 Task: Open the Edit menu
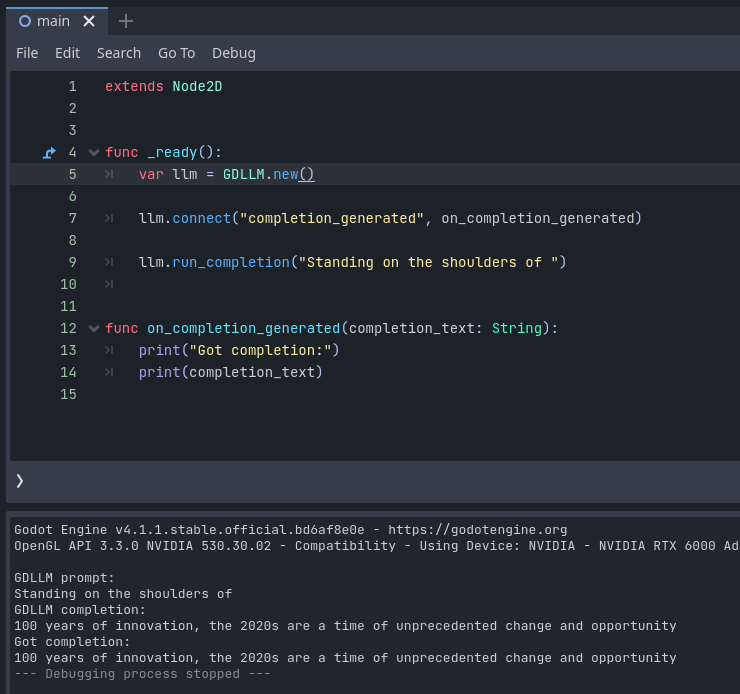point(67,53)
